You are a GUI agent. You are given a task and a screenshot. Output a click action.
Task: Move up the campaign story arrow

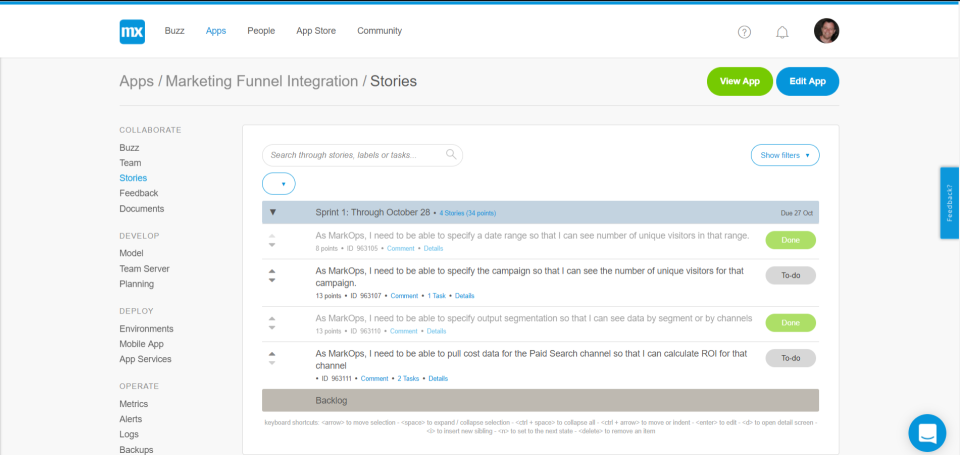pos(272,271)
